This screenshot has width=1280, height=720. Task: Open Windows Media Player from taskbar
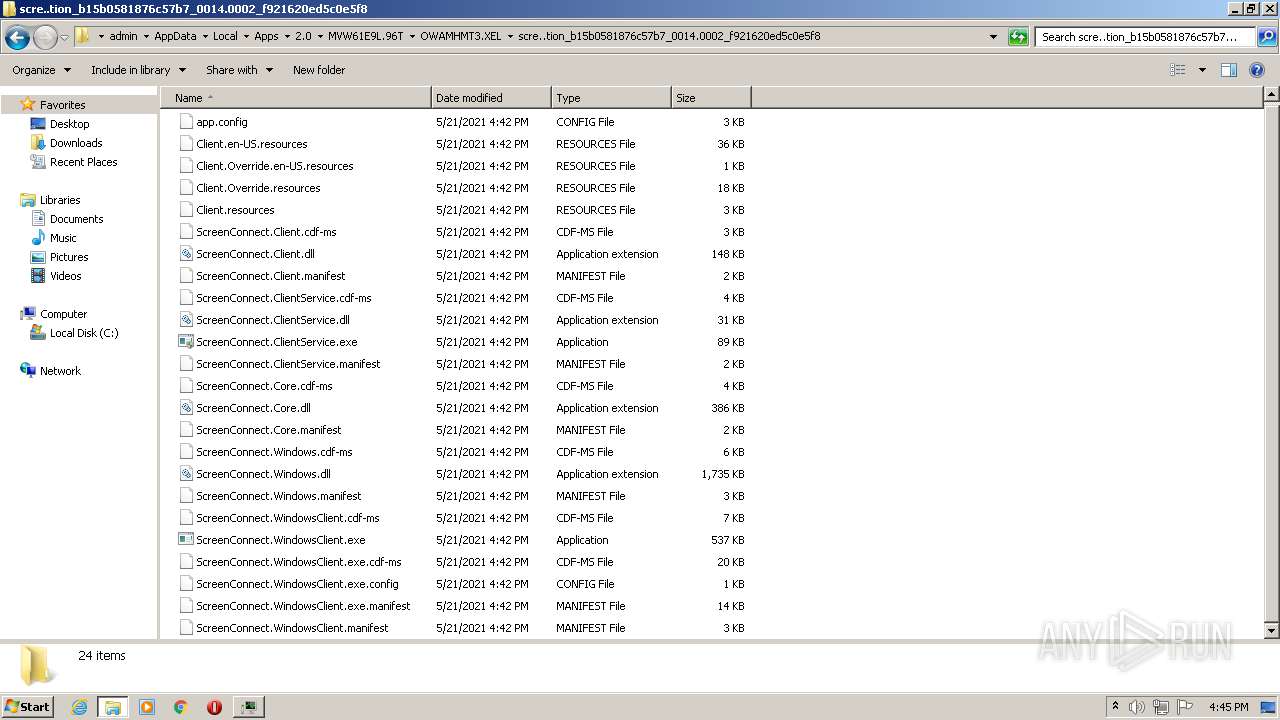[147, 707]
